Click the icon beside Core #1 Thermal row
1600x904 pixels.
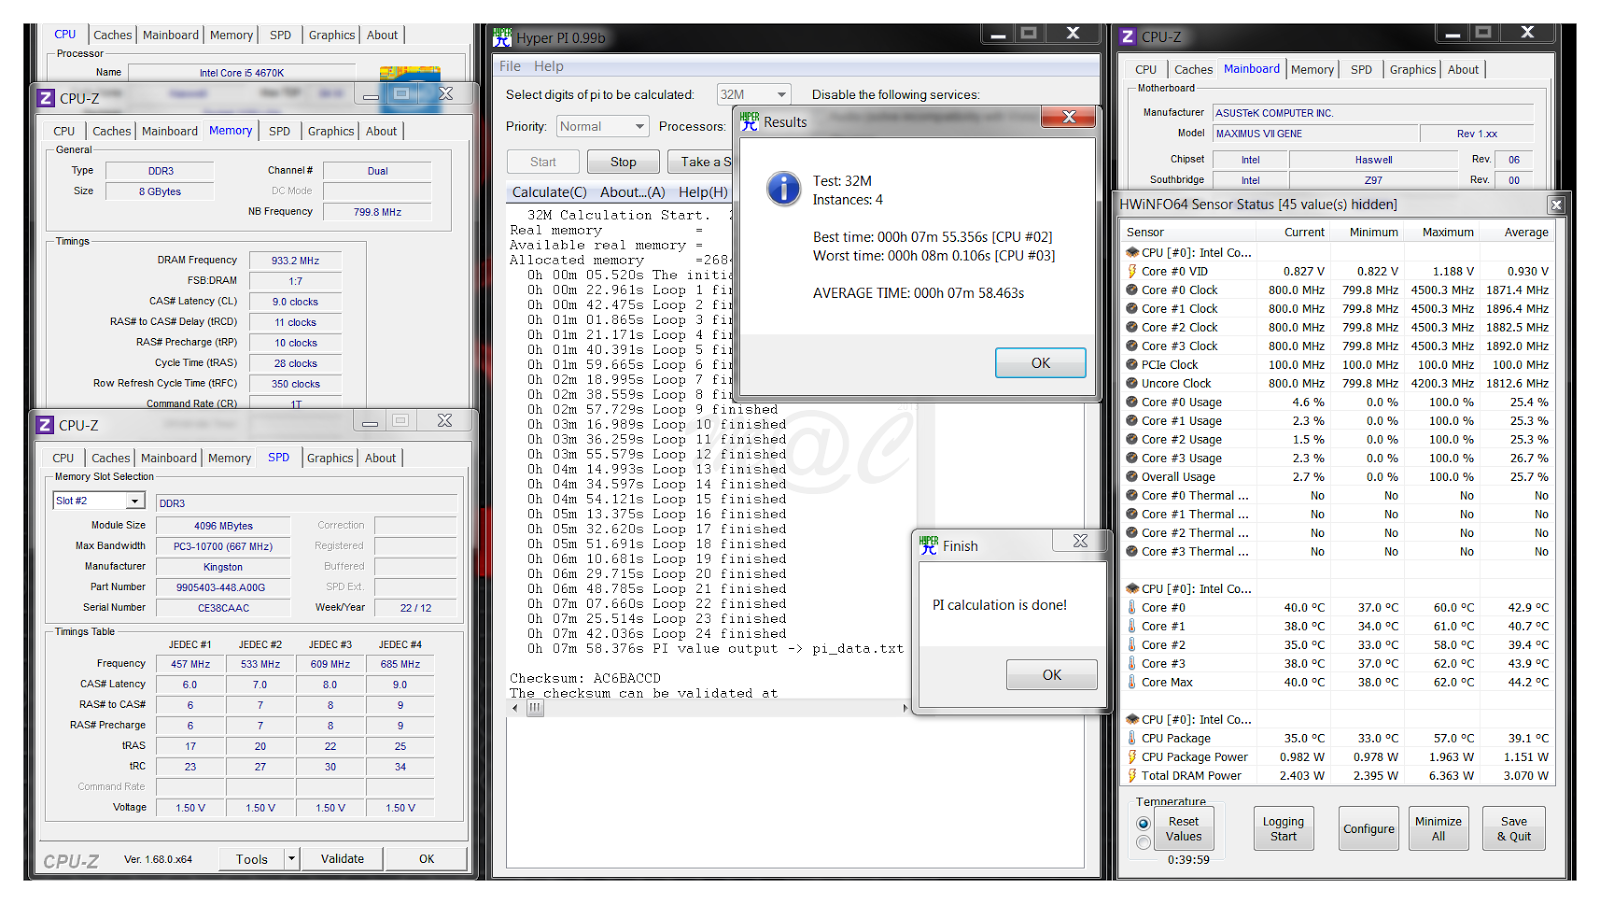point(1132,514)
